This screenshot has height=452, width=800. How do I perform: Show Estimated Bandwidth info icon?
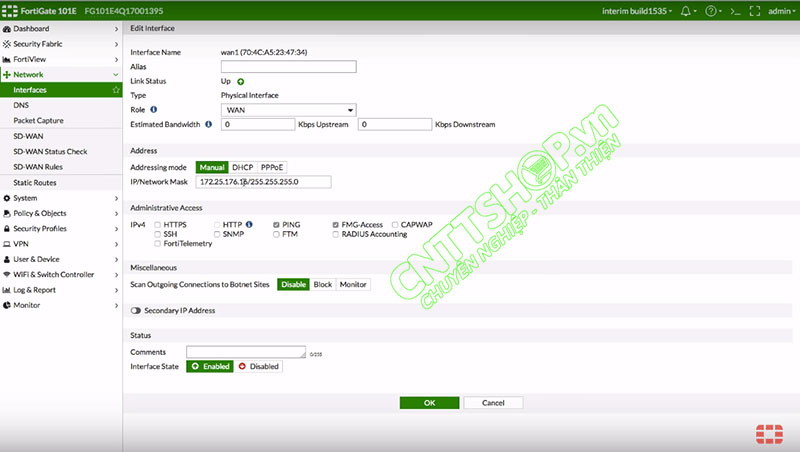click(209, 124)
